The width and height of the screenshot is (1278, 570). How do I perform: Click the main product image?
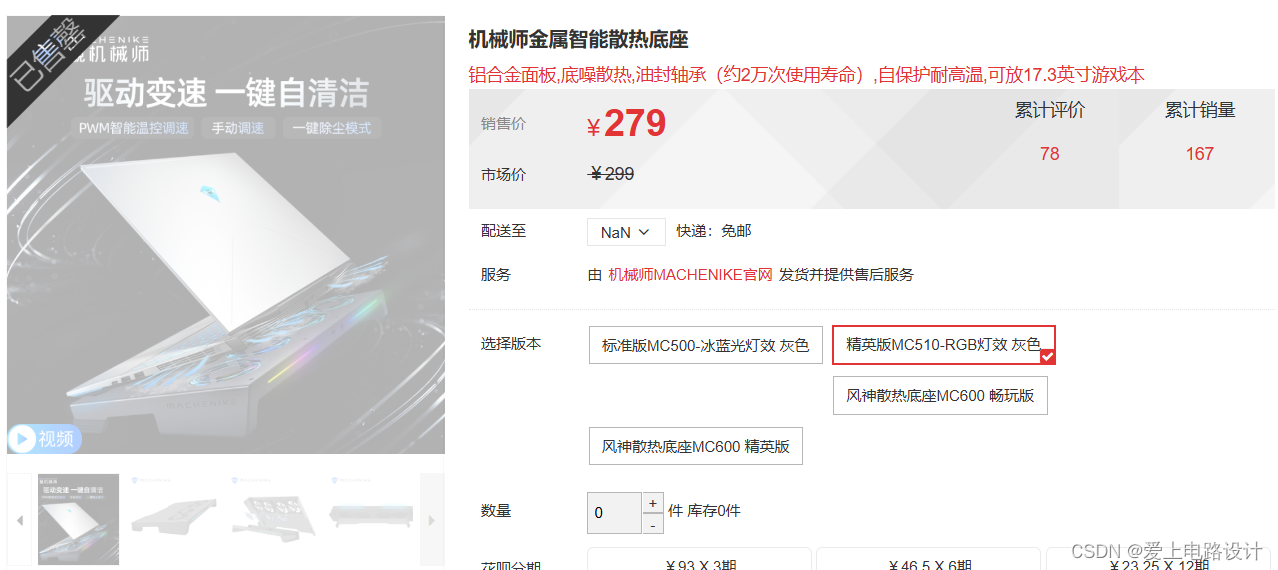click(x=226, y=234)
